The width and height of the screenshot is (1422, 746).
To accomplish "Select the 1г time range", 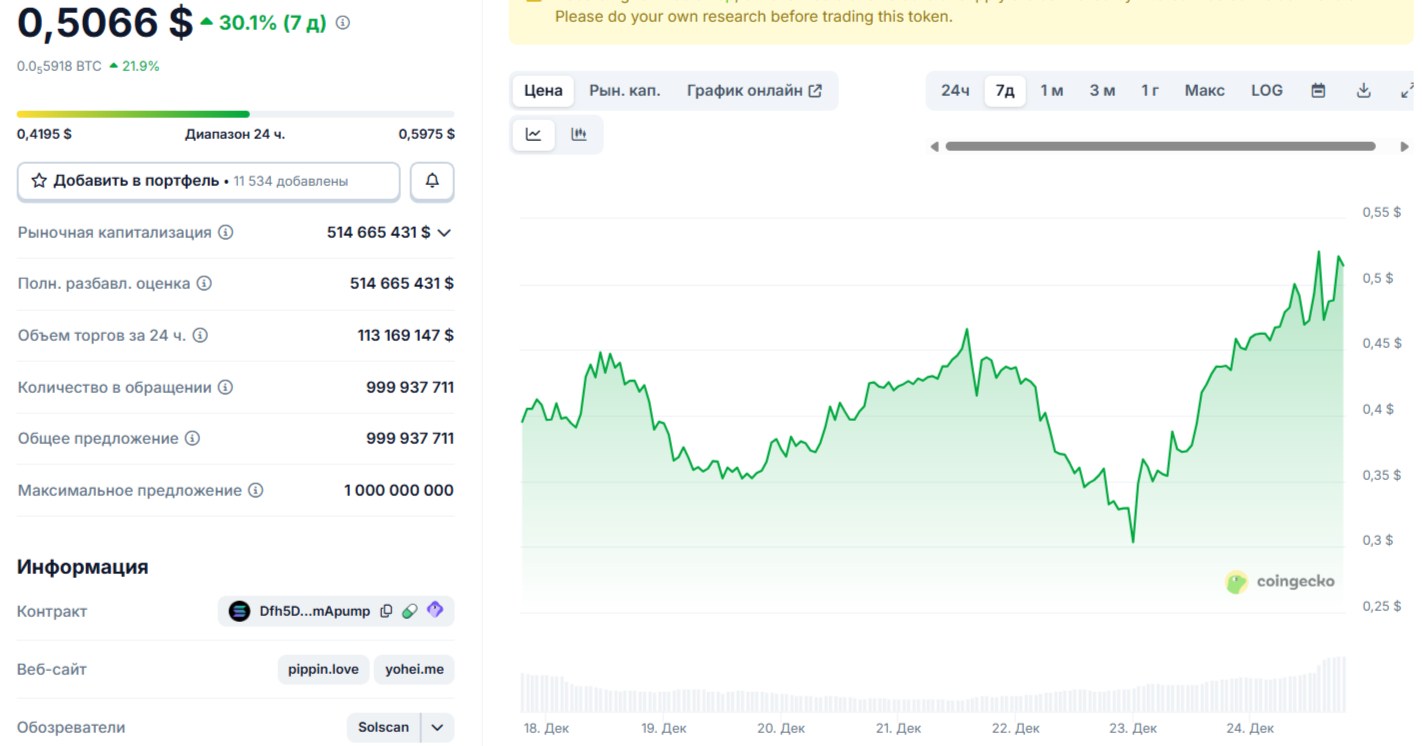I will [x=1149, y=89].
